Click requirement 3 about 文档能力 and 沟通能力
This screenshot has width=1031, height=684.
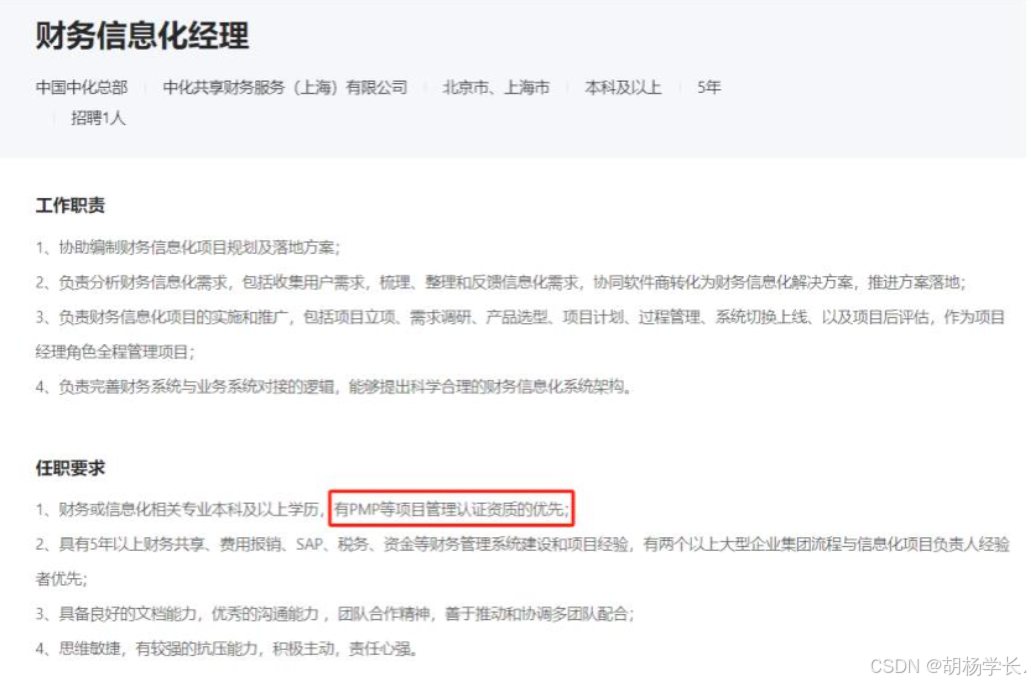click(x=335, y=614)
